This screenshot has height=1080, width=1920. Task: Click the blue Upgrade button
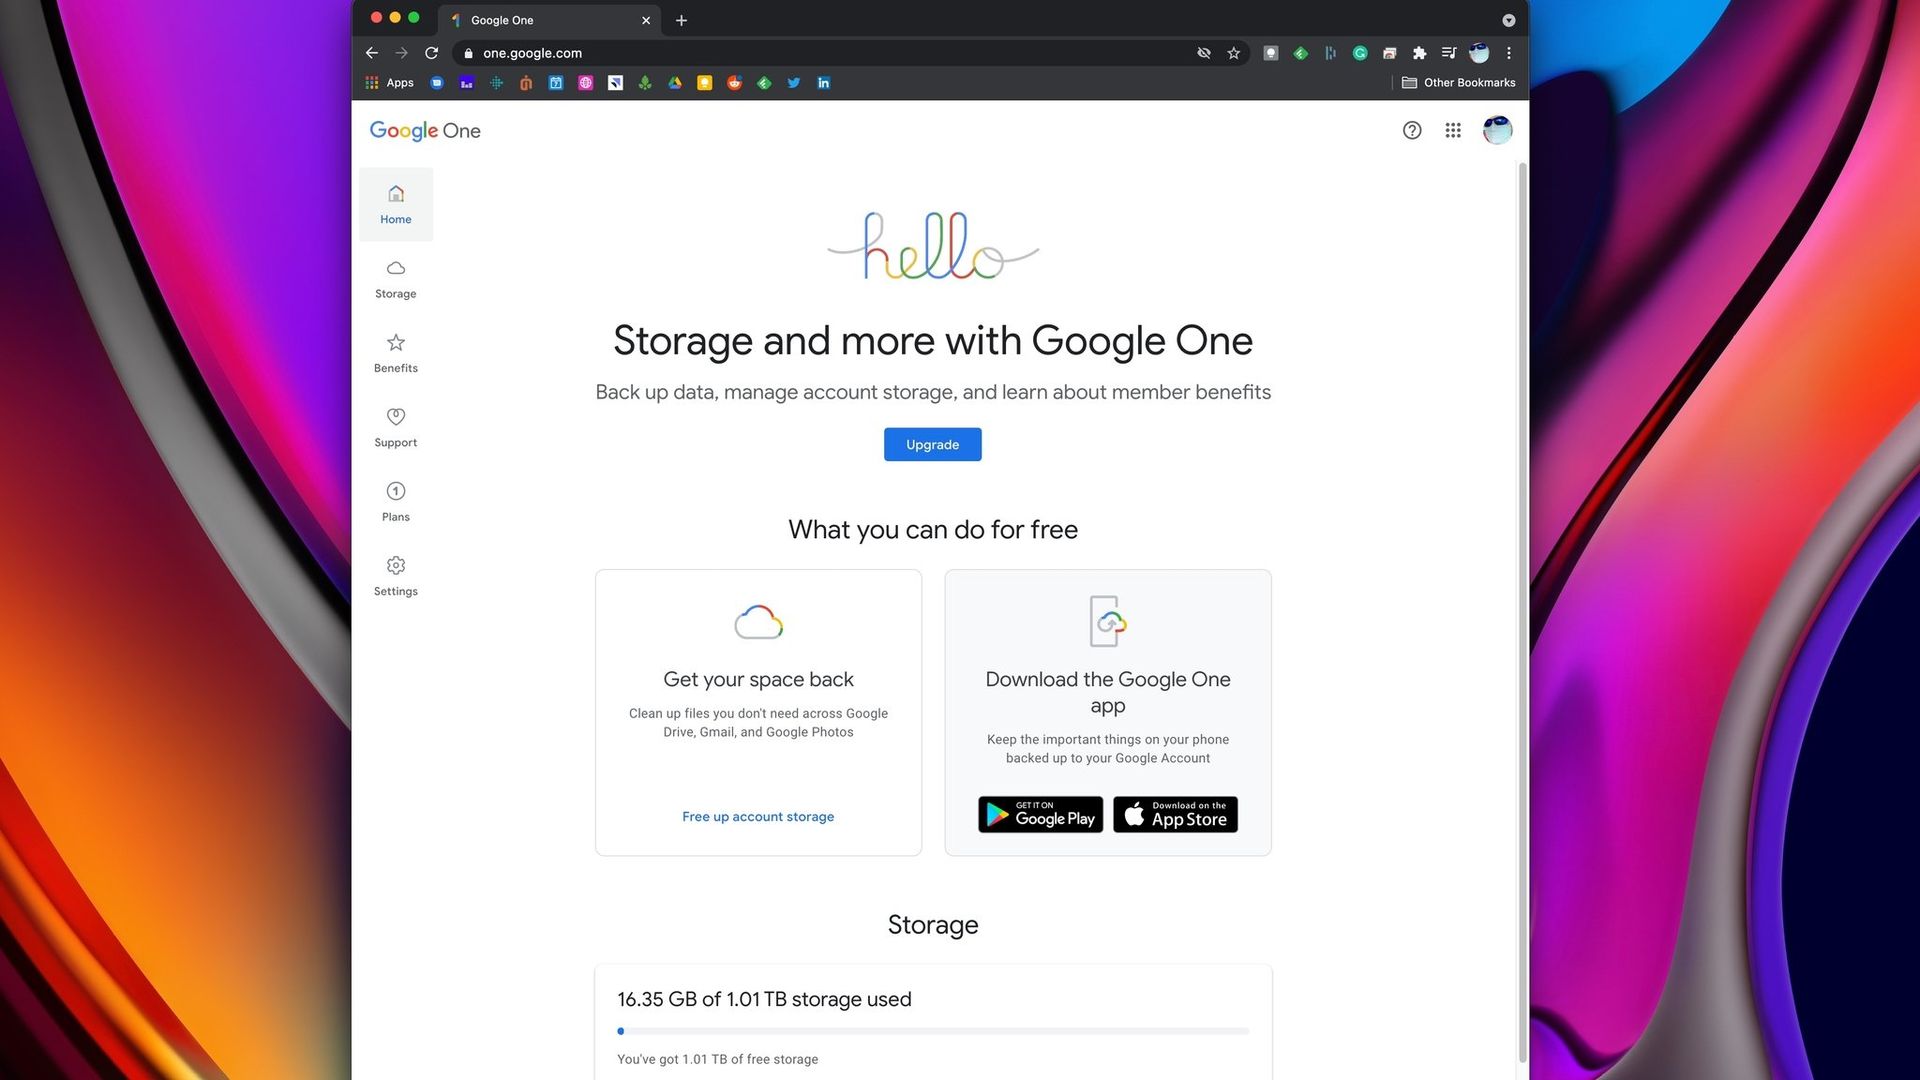tap(932, 445)
